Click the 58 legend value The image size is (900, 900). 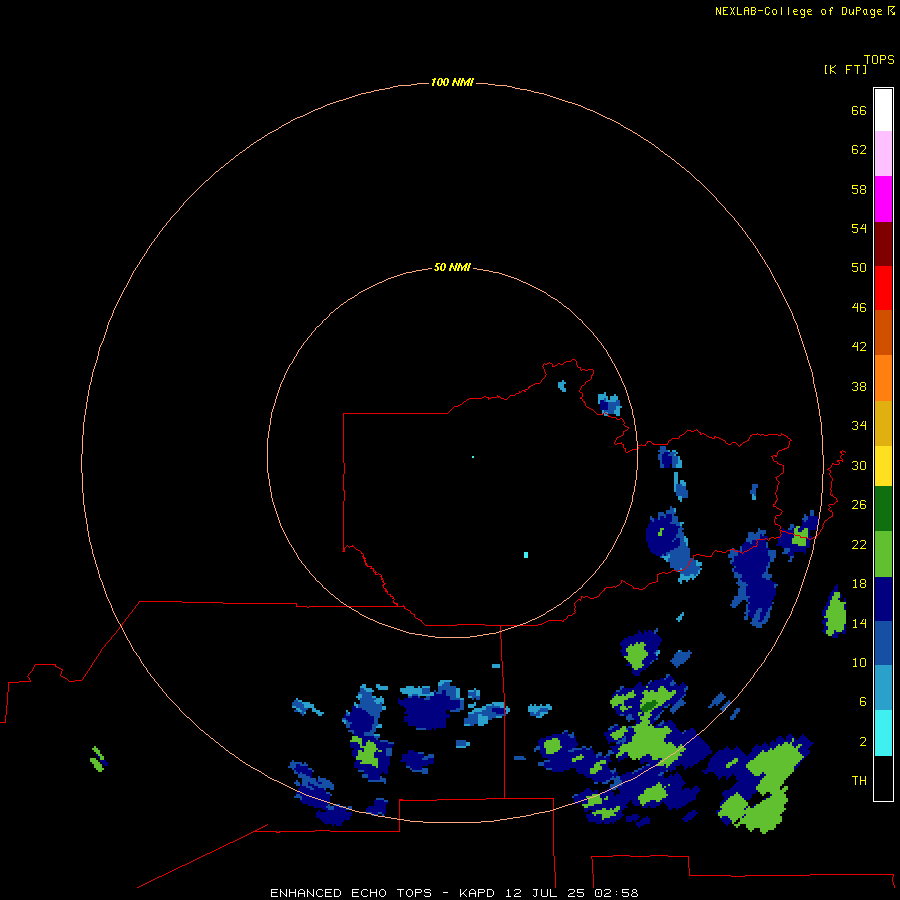point(859,189)
